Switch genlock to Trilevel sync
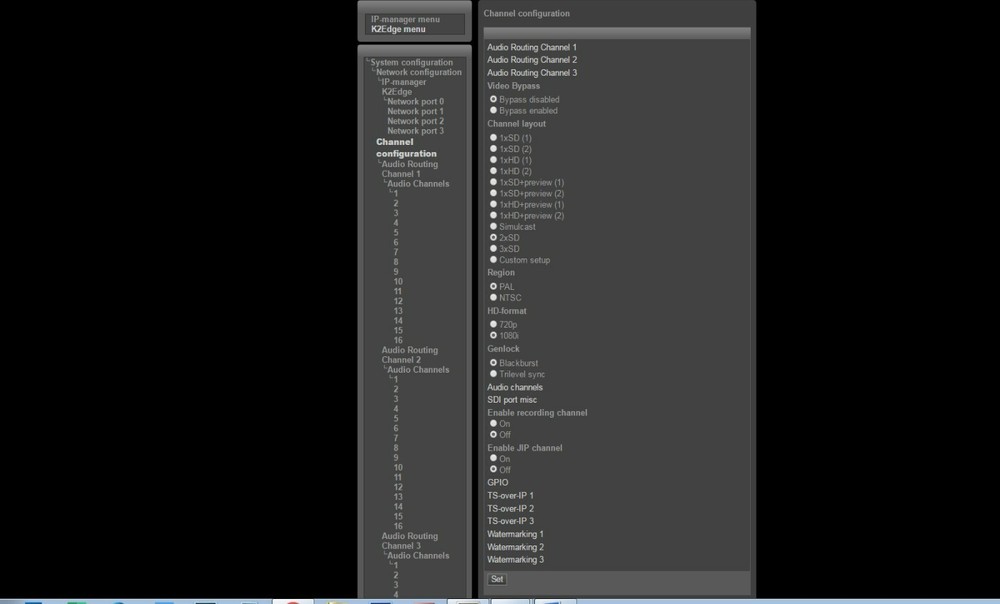The image size is (1000, 604). (x=493, y=374)
